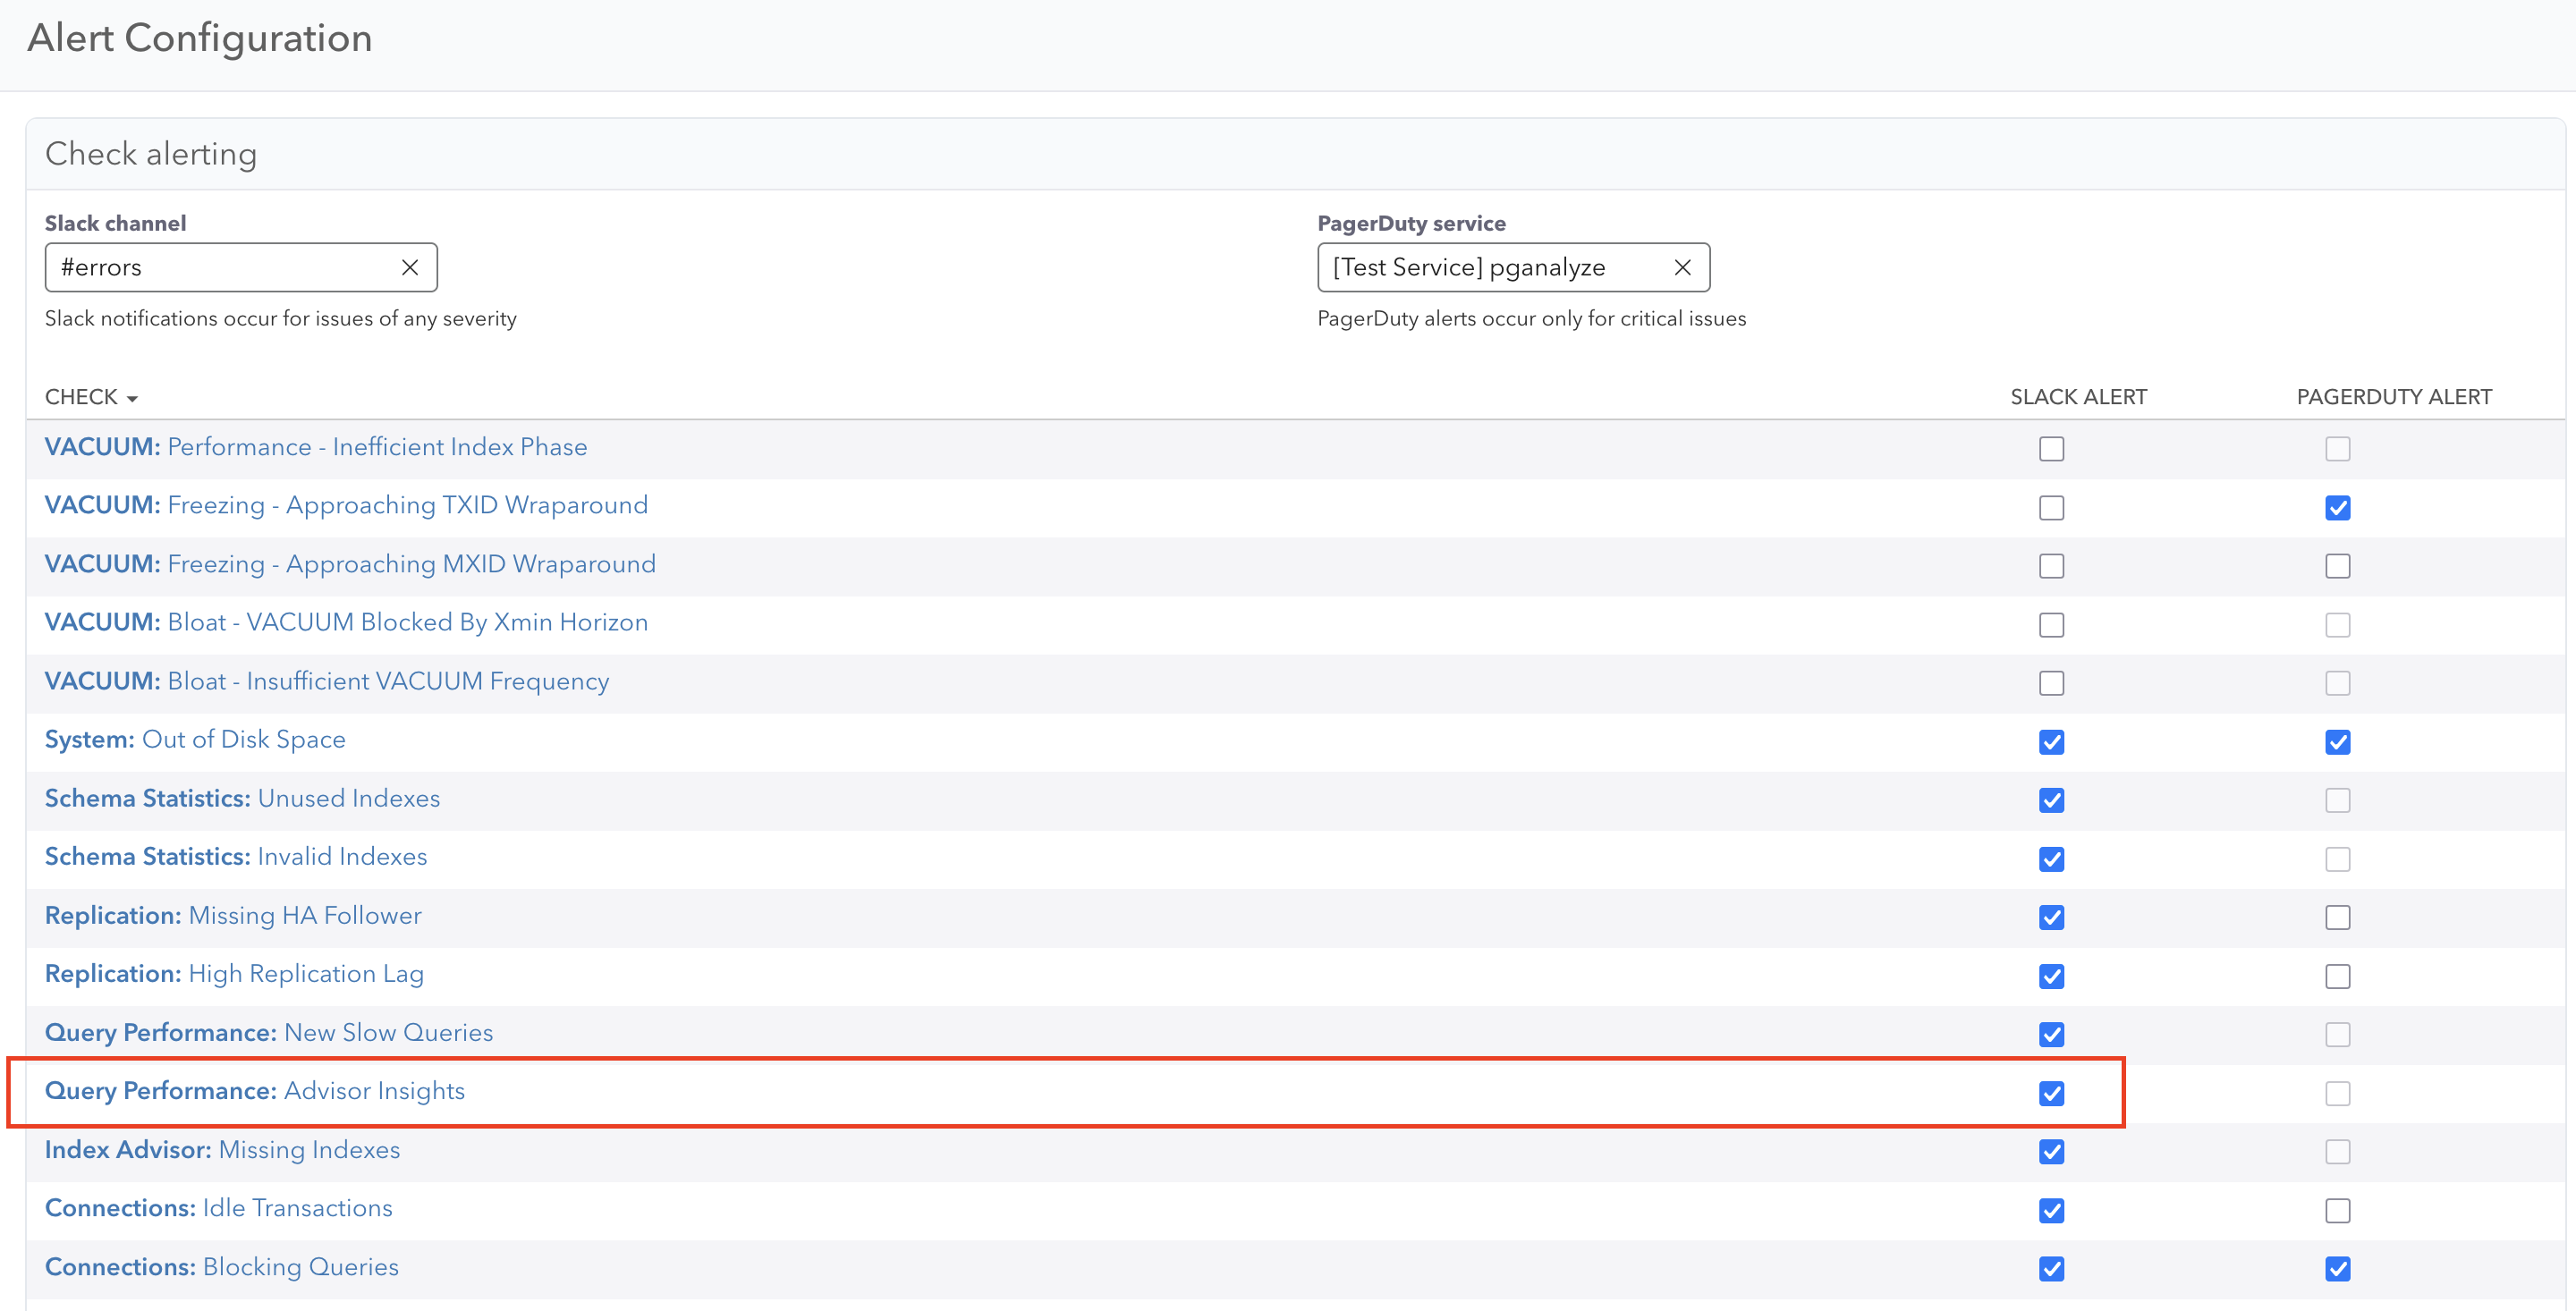Disable PagerDuty alert for Out of Disk Space
This screenshot has height=1311, width=2576.
(2338, 742)
